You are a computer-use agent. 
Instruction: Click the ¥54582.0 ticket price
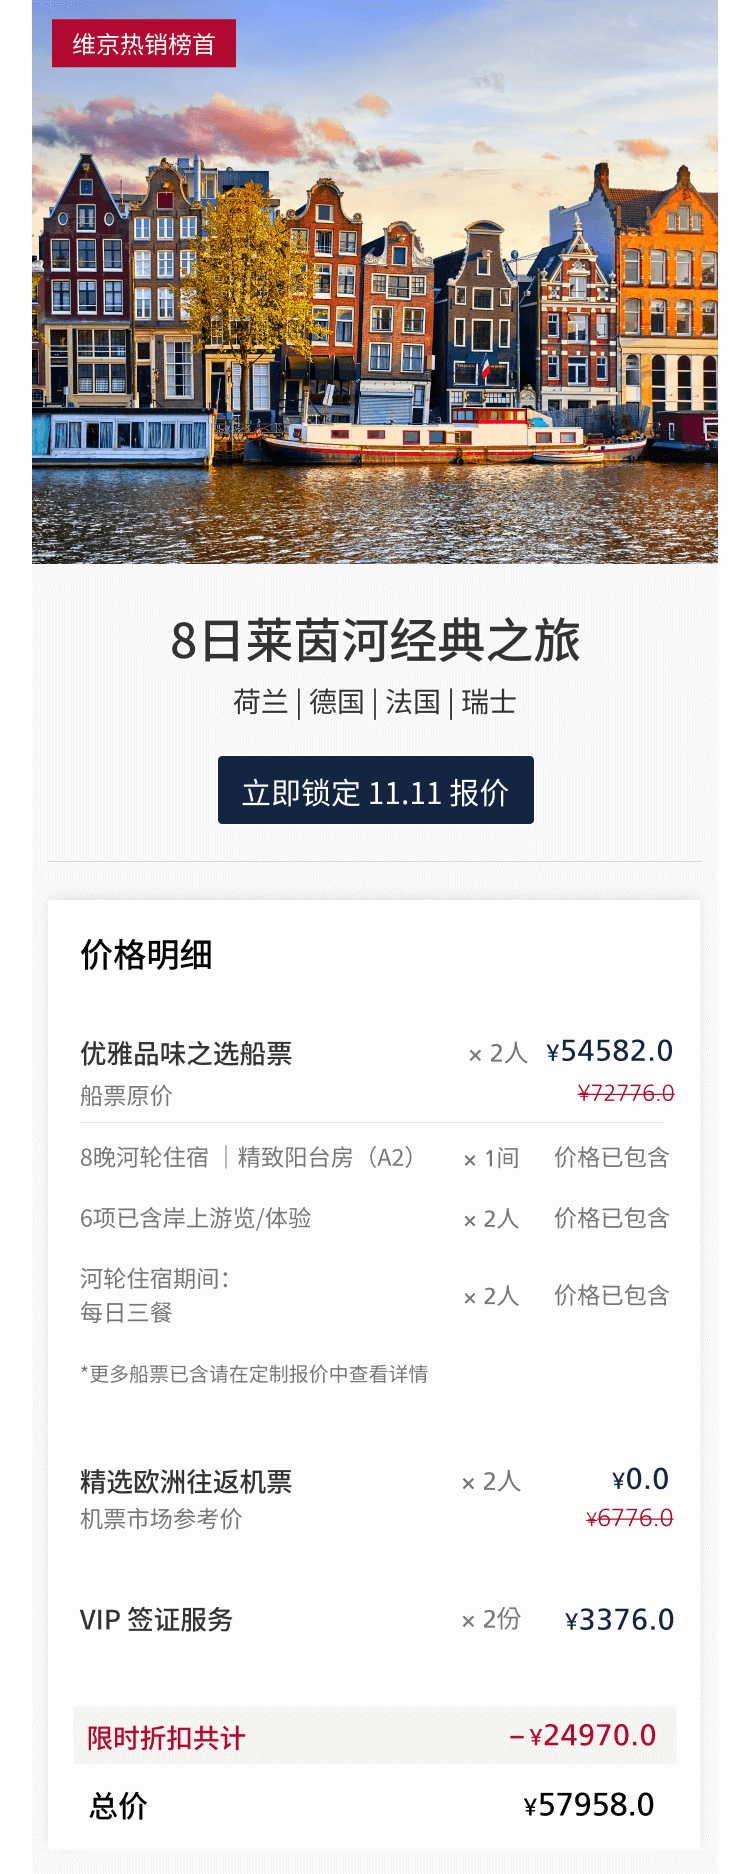pos(610,1051)
